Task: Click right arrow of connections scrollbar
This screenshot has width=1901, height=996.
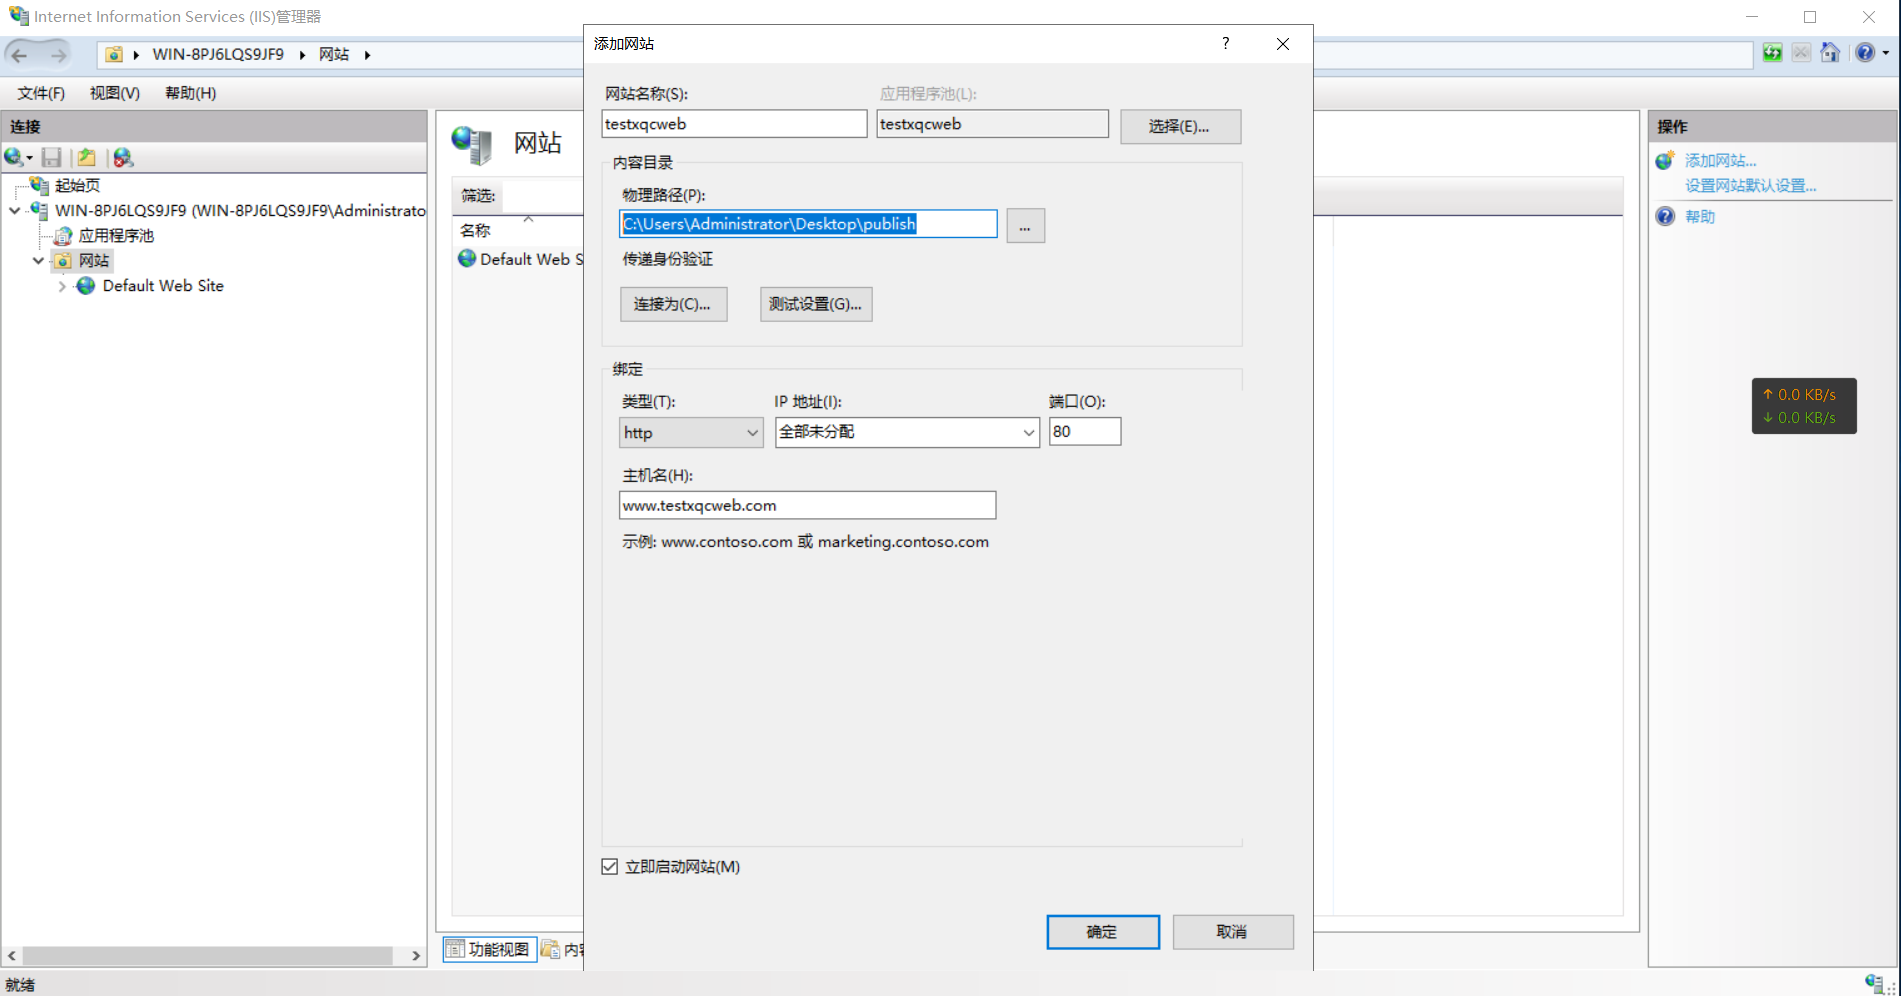Action: (416, 956)
